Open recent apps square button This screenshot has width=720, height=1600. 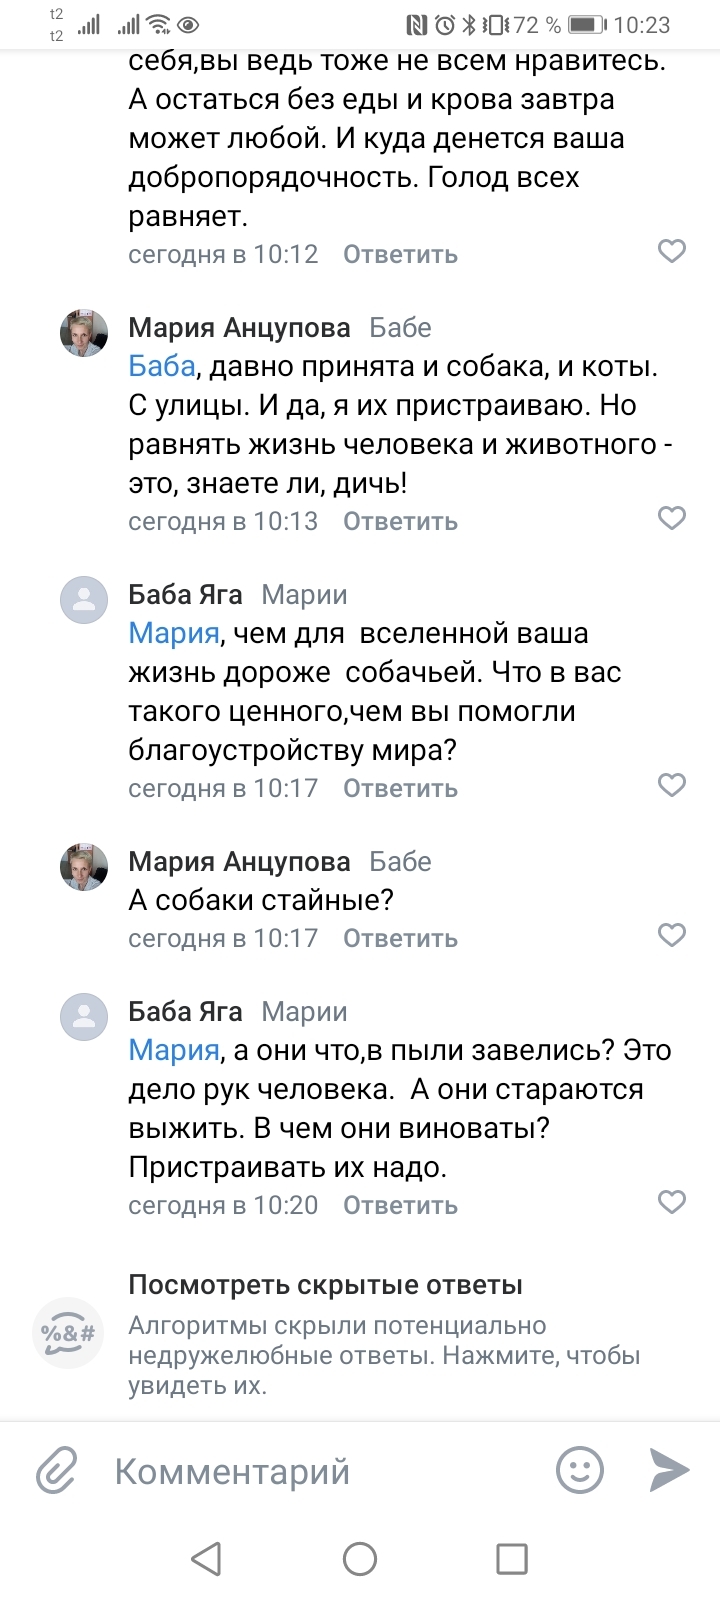[x=512, y=1558]
